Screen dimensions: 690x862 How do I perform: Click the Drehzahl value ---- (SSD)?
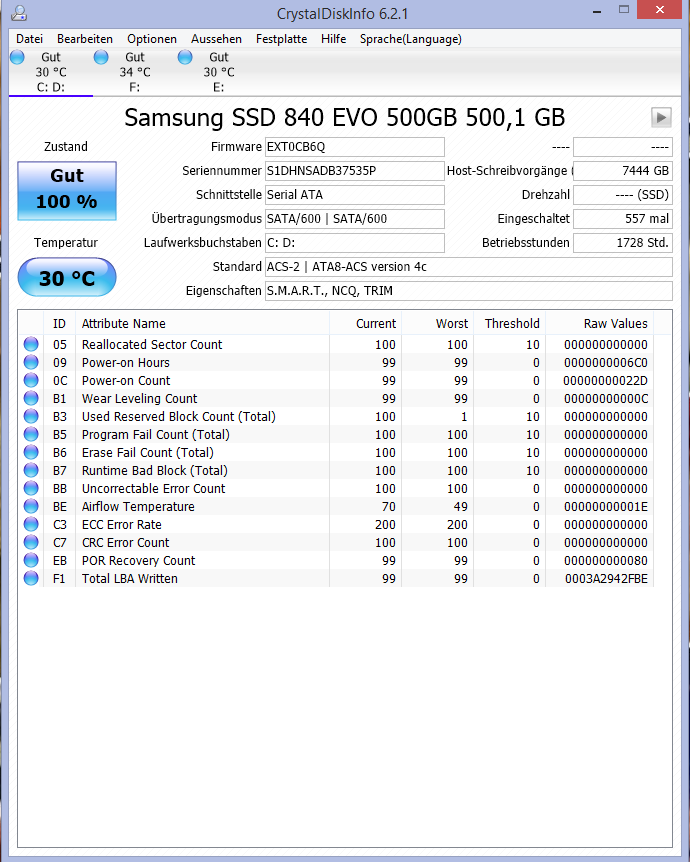pos(622,195)
